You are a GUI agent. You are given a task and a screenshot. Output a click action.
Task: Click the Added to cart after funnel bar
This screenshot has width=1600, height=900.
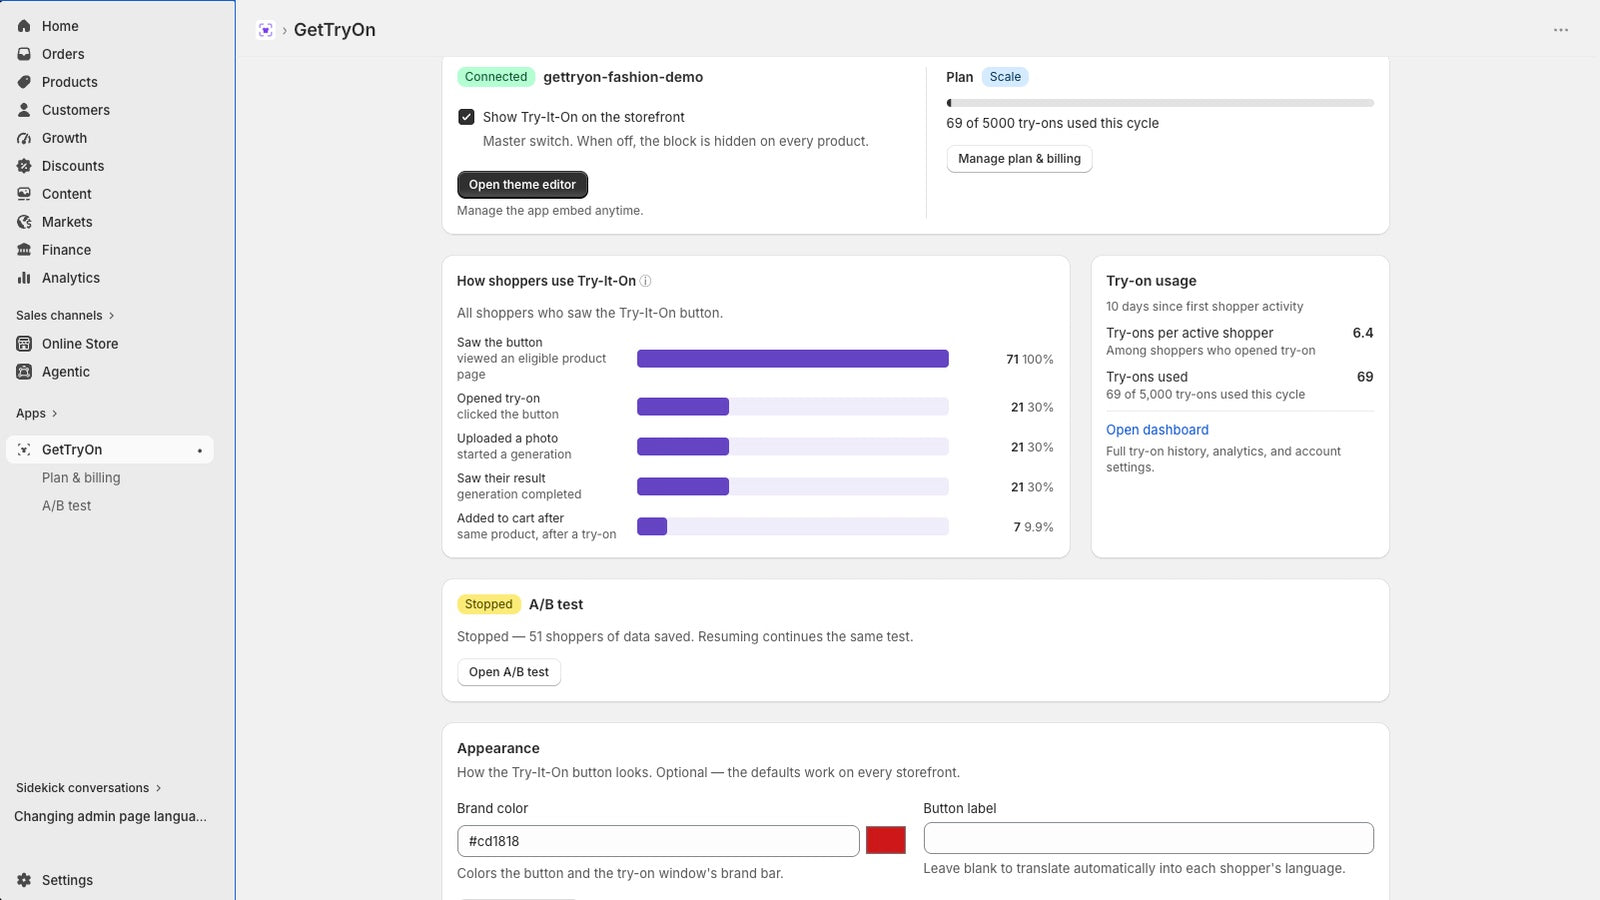(793, 527)
